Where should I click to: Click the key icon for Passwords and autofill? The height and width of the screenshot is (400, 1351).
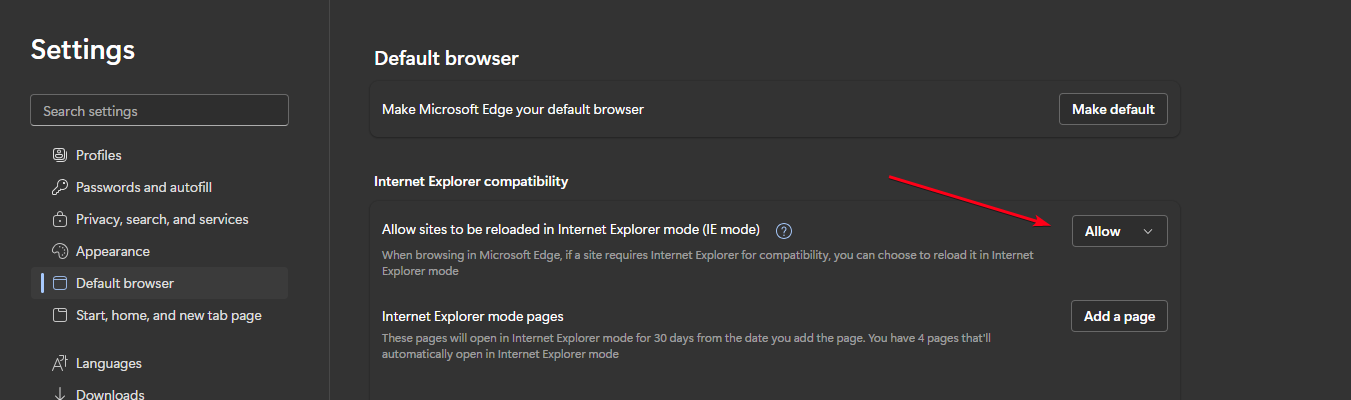pos(59,187)
